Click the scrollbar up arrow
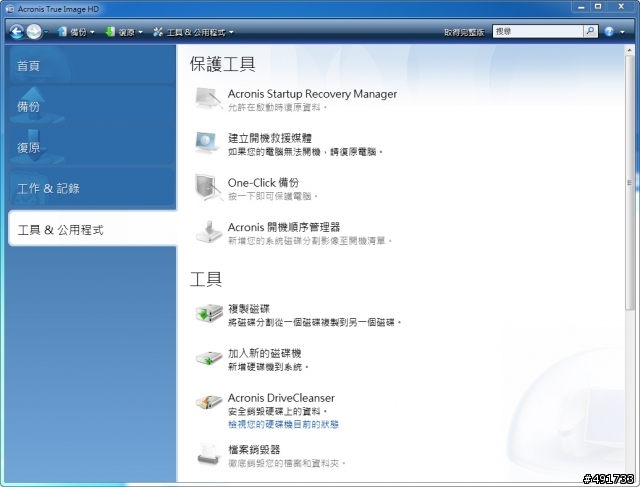The width and height of the screenshot is (640, 487). click(x=629, y=49)
